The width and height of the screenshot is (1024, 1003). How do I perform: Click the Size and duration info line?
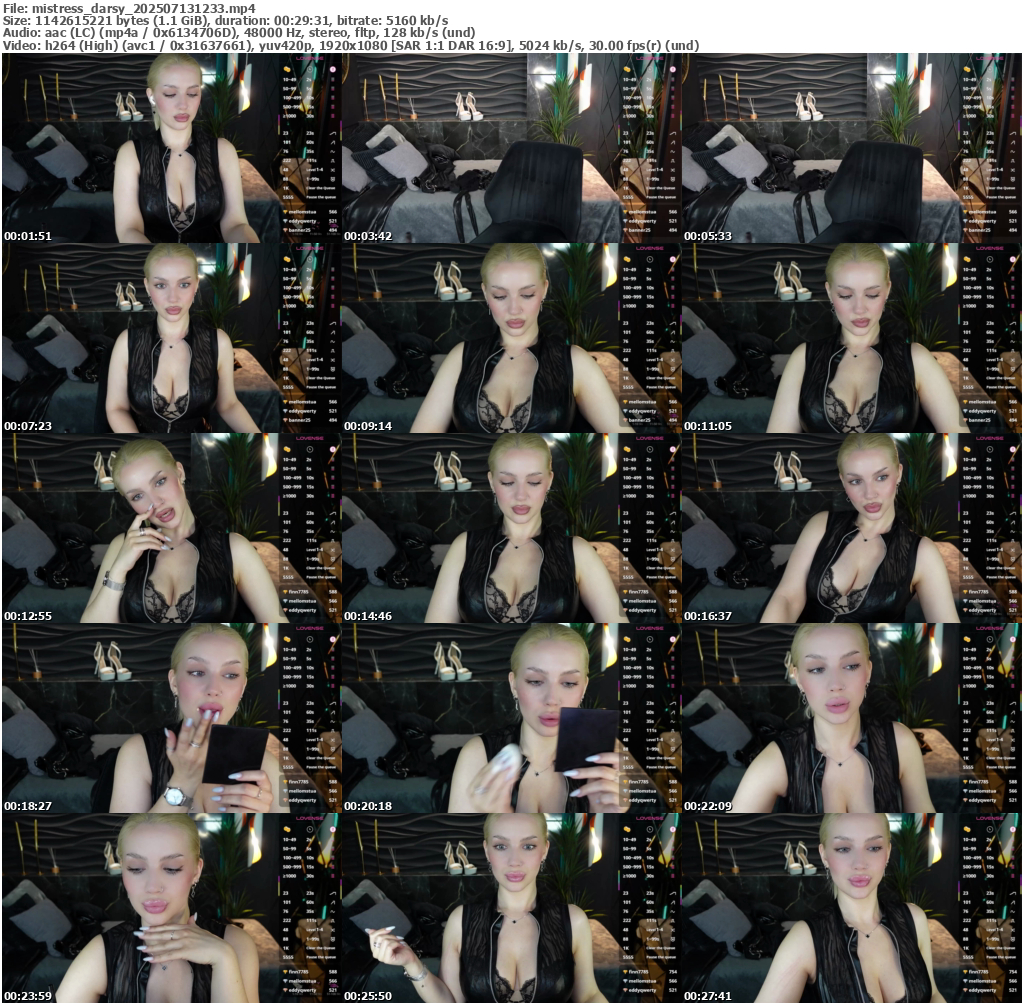pyautogui.click(x=225, y=21)
